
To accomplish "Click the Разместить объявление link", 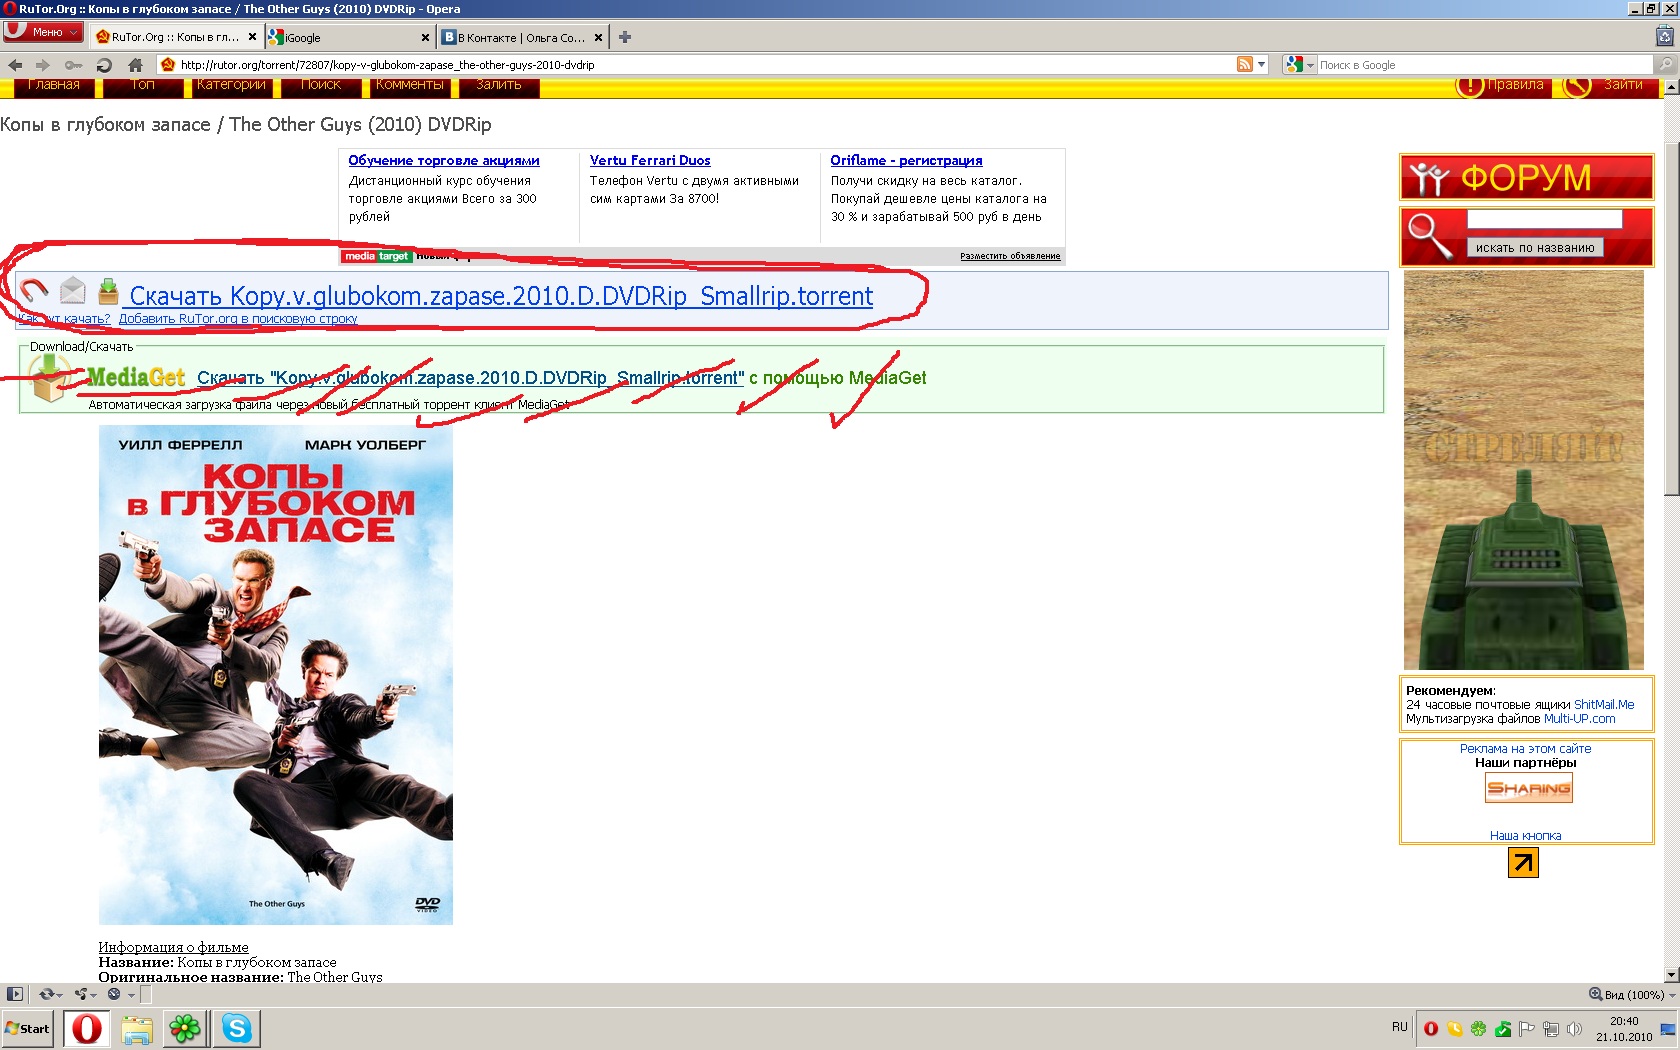I will pyautogui.click(x=1010, y=256).
